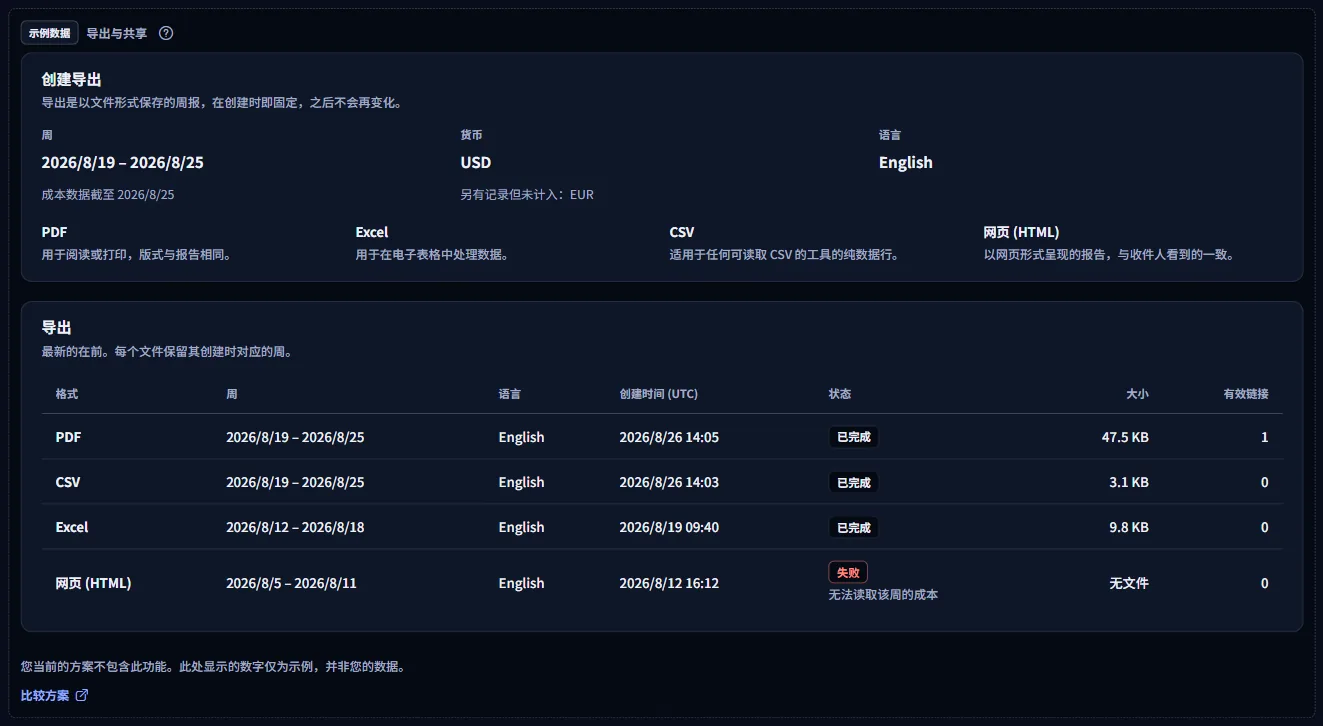Click the 失败 status badge
The height and width of the screenshot is (726, 1323).
pos(848,572)
